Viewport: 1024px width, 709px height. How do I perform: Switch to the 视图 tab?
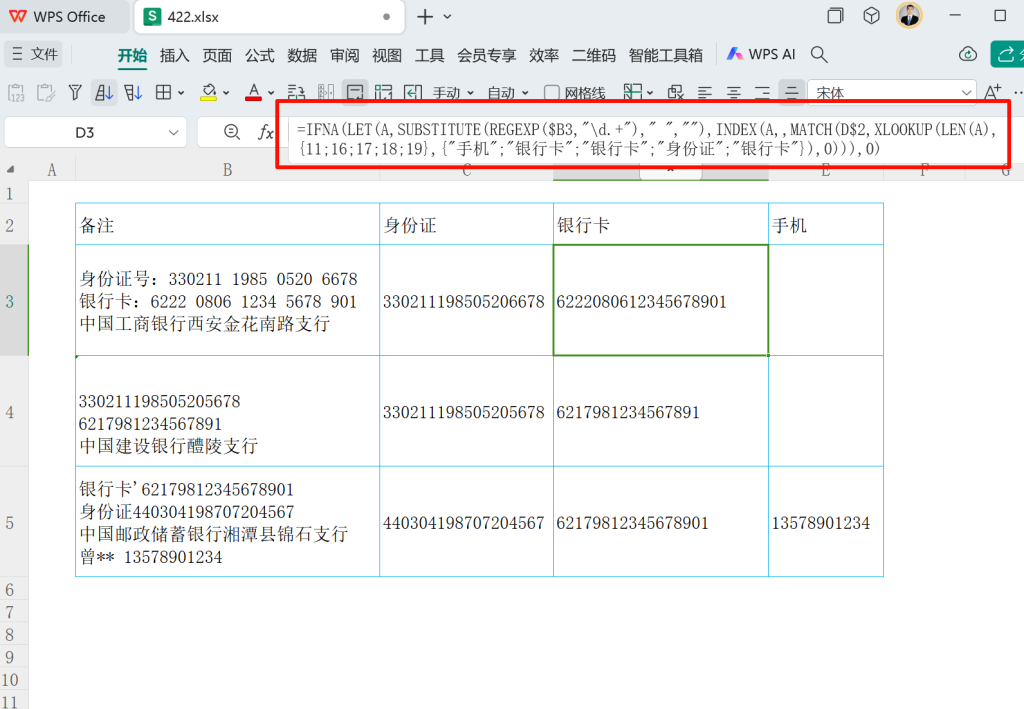(x=387, y=55)
